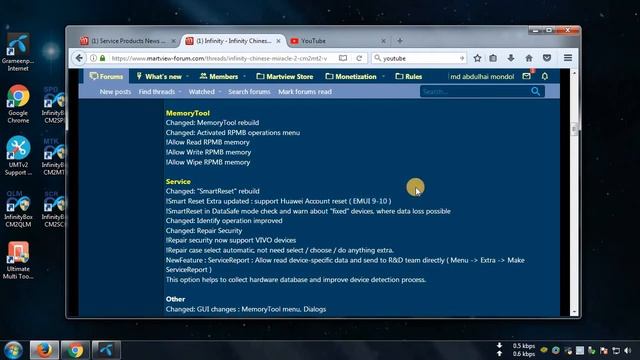Open the Forums navigation item
This screenshot has width=640, height=360.
106,76
